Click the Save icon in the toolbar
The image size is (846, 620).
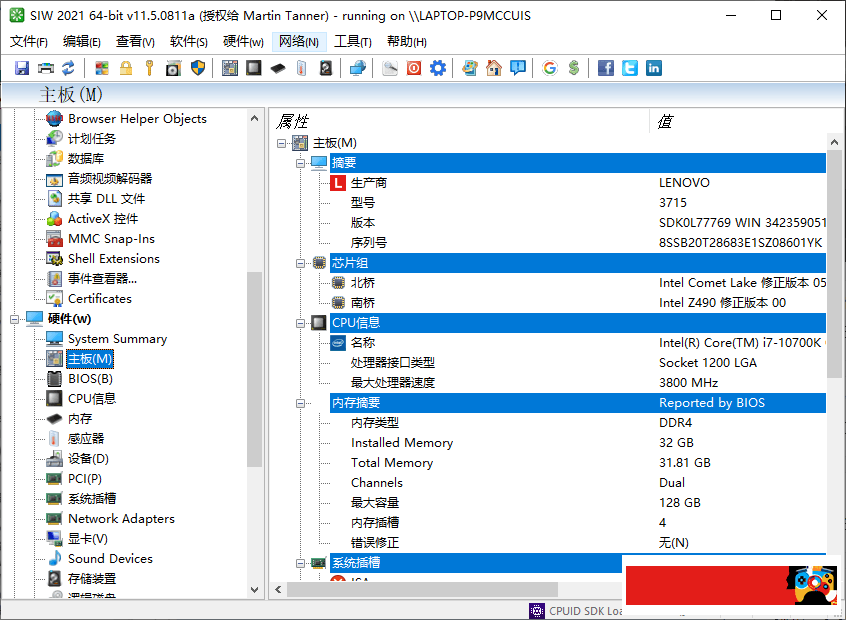coord(22,68)
